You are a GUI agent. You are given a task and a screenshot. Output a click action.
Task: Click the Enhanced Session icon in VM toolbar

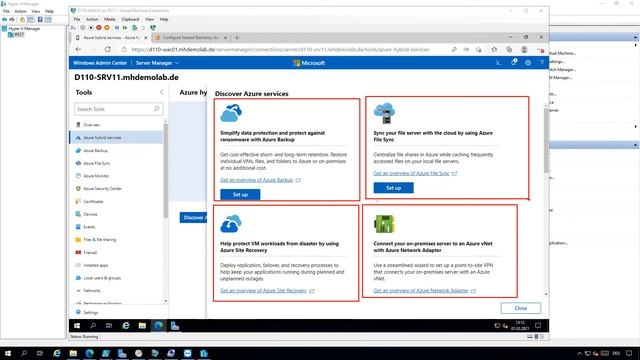click(153, 28)
